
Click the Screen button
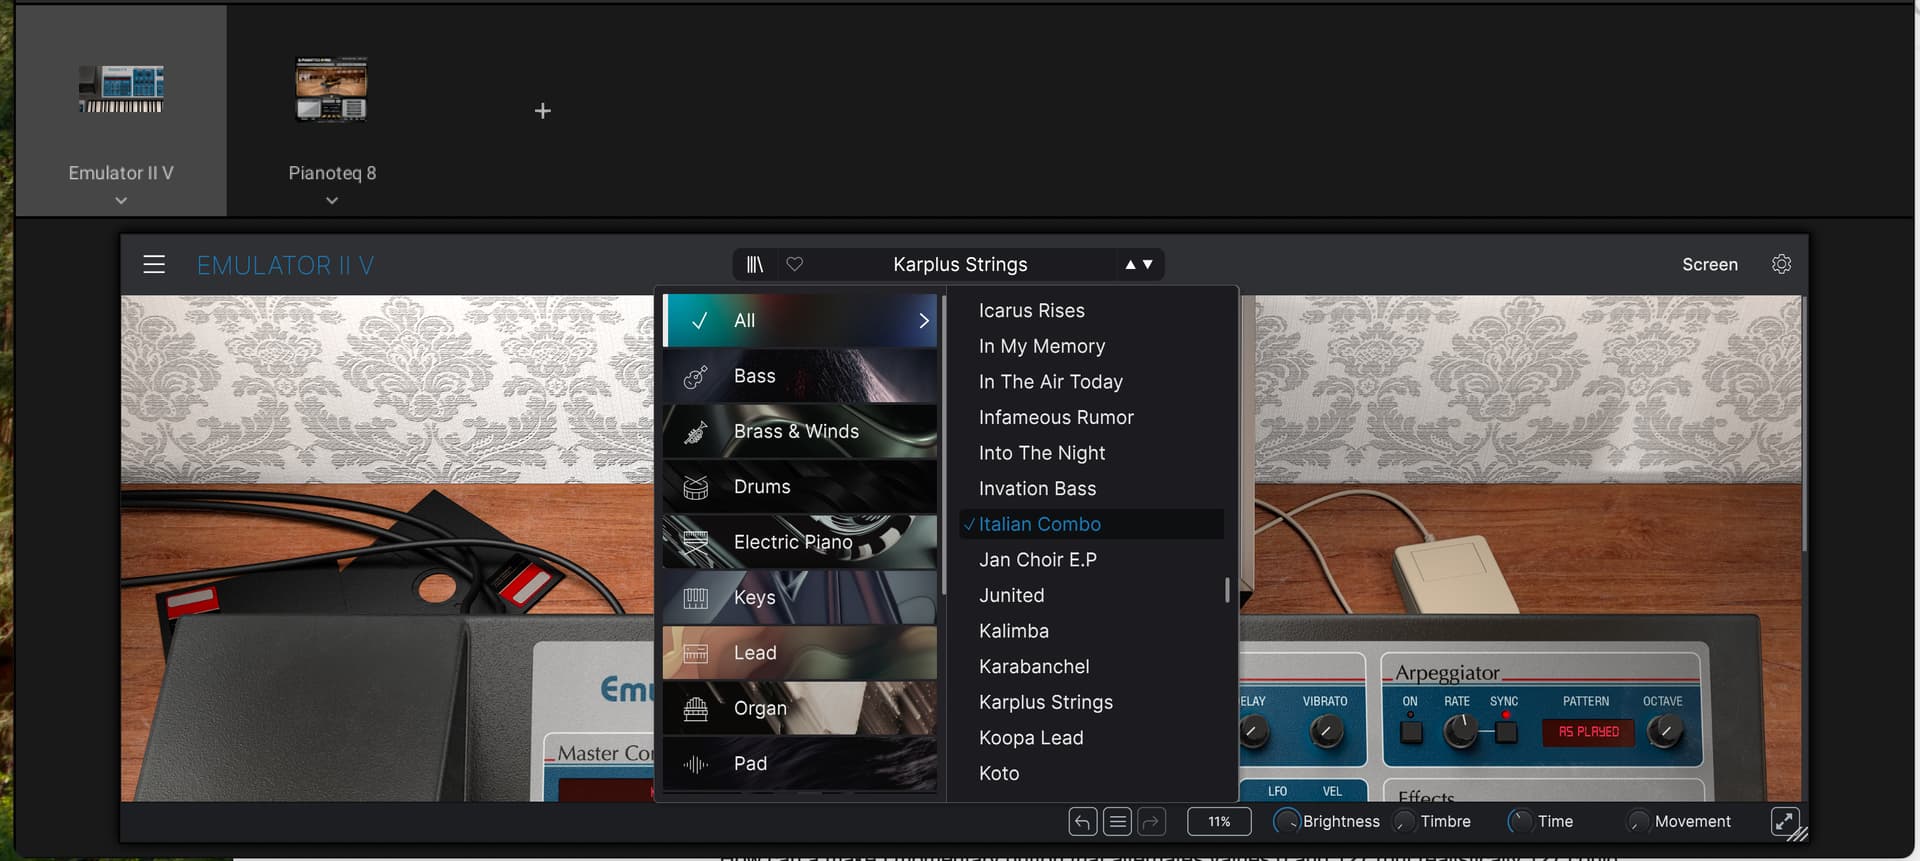click(1710, 265)
